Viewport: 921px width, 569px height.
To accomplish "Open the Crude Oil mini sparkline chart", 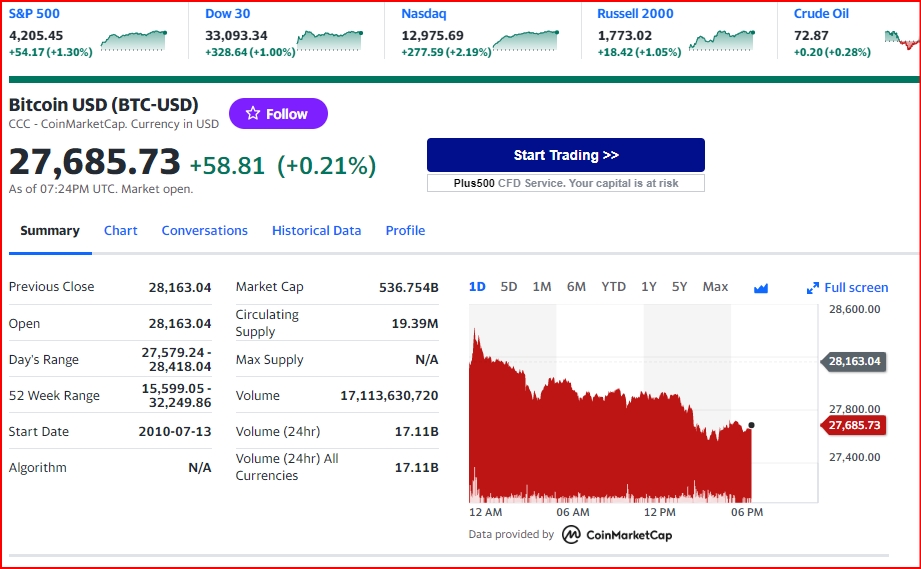I will (x=902, y=41).
